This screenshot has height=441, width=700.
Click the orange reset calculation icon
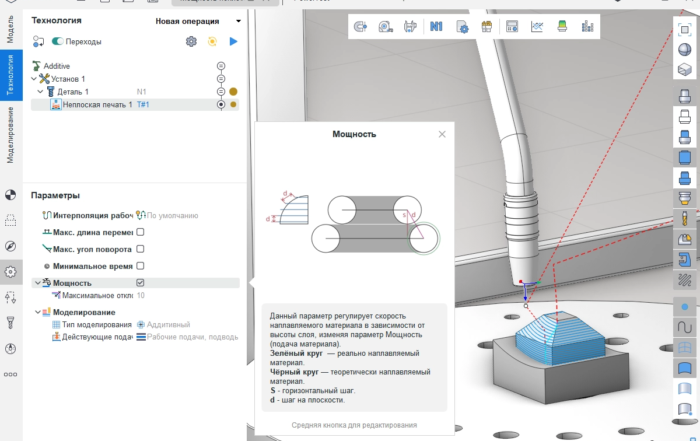[x=212, y=41]
